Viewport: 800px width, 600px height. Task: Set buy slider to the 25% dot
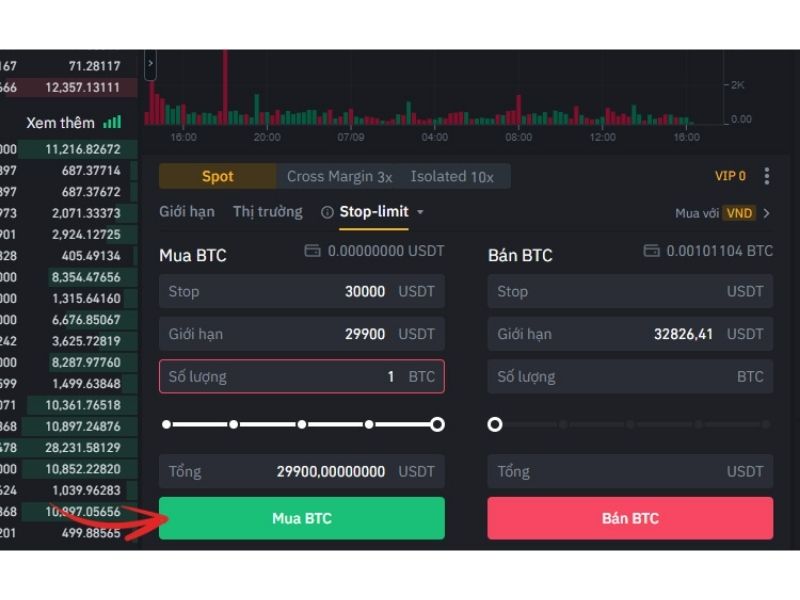click(233, 424)
